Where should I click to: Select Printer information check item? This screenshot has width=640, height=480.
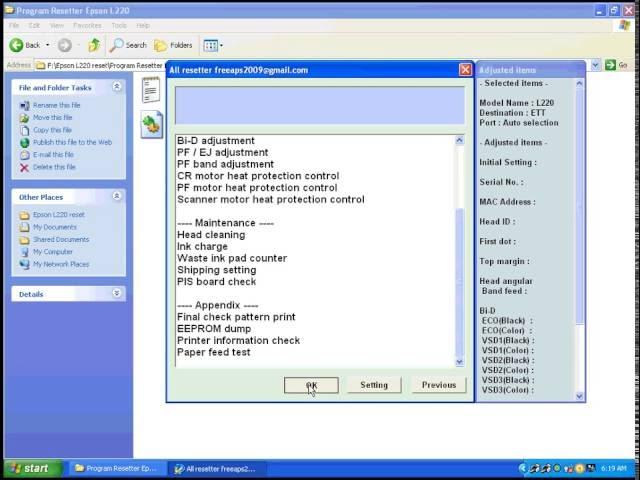point(238,341)
